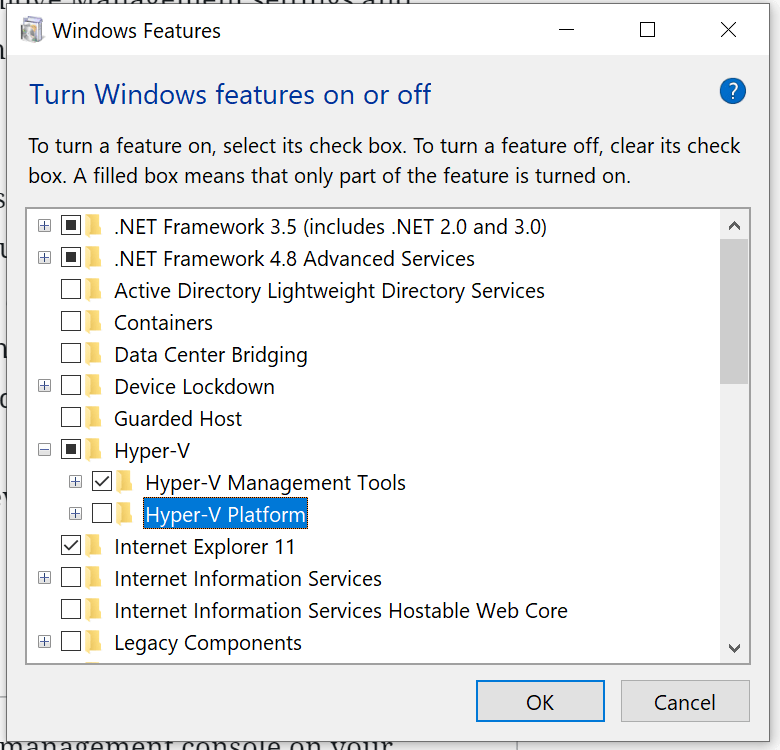Image resolution: width=780 pixels, height=750 pixels.
Task: Select the 'Hyper-V Management Tools' label
Action: click(x=276, y=482)
